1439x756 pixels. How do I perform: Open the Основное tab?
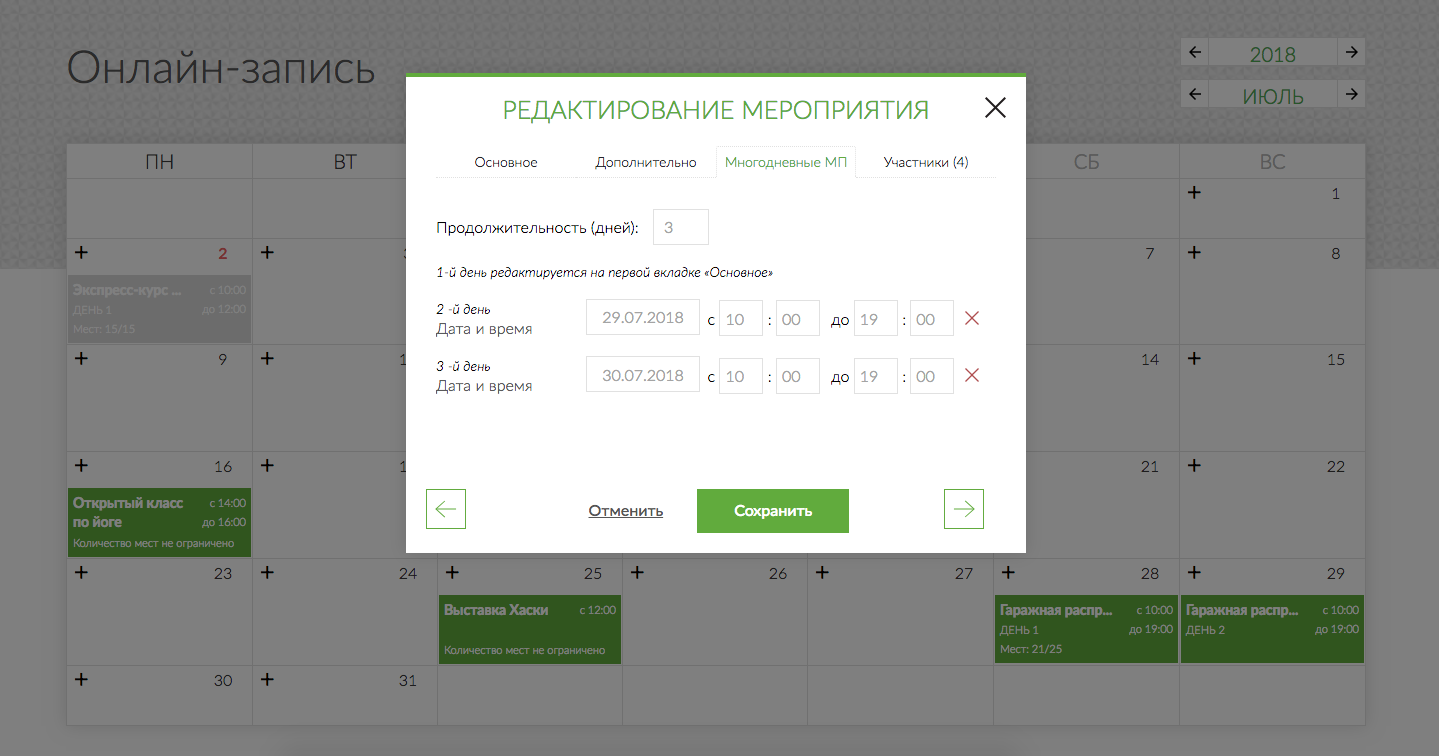(x=506, y=162)
